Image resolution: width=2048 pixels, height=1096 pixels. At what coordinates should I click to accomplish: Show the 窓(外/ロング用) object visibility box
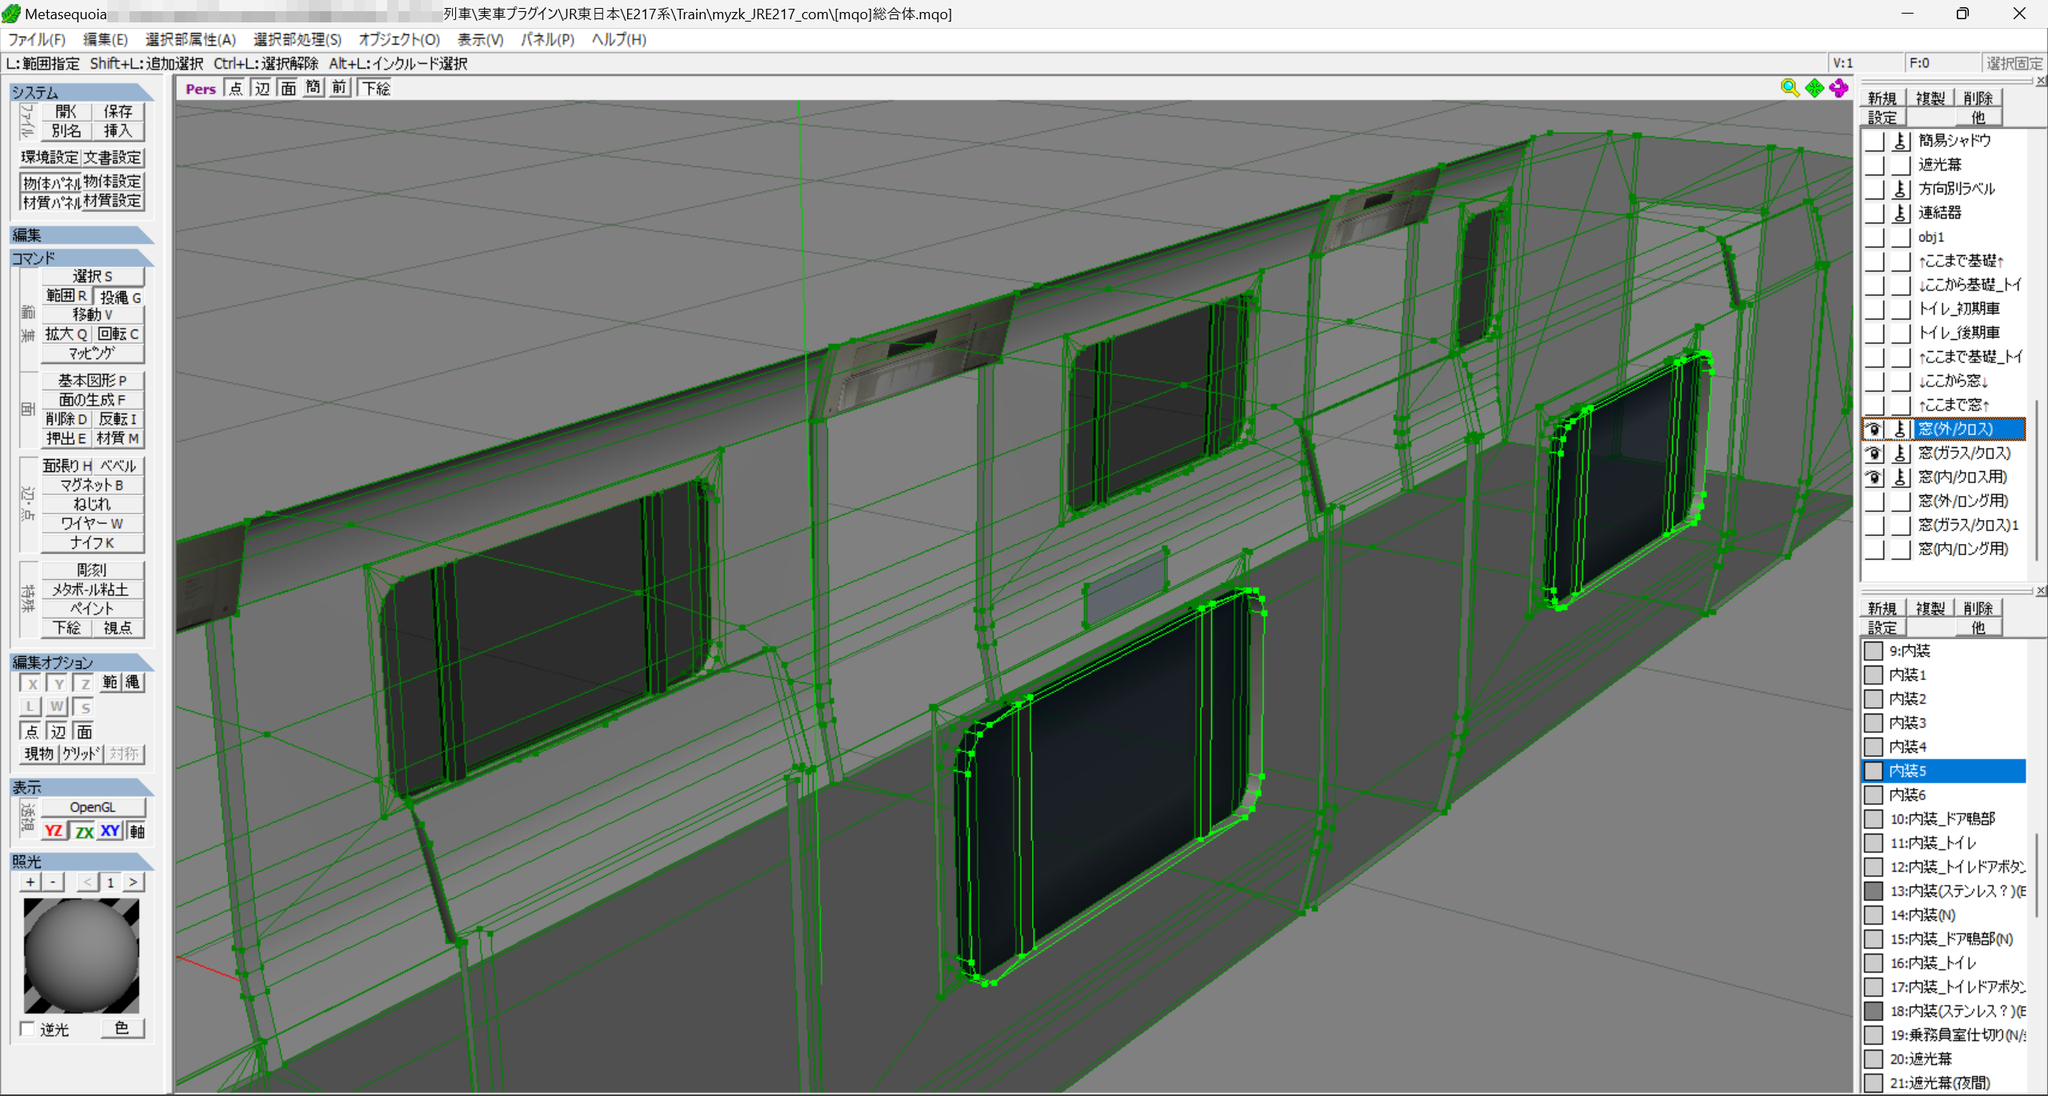click(1874, 501)
